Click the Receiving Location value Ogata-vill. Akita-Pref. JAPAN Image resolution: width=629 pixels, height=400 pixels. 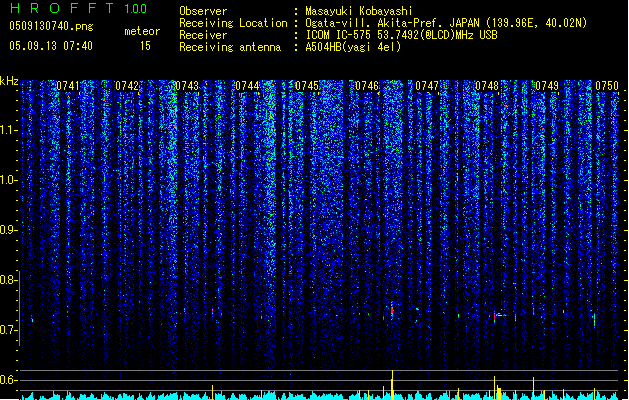click(x=393, y=23)
